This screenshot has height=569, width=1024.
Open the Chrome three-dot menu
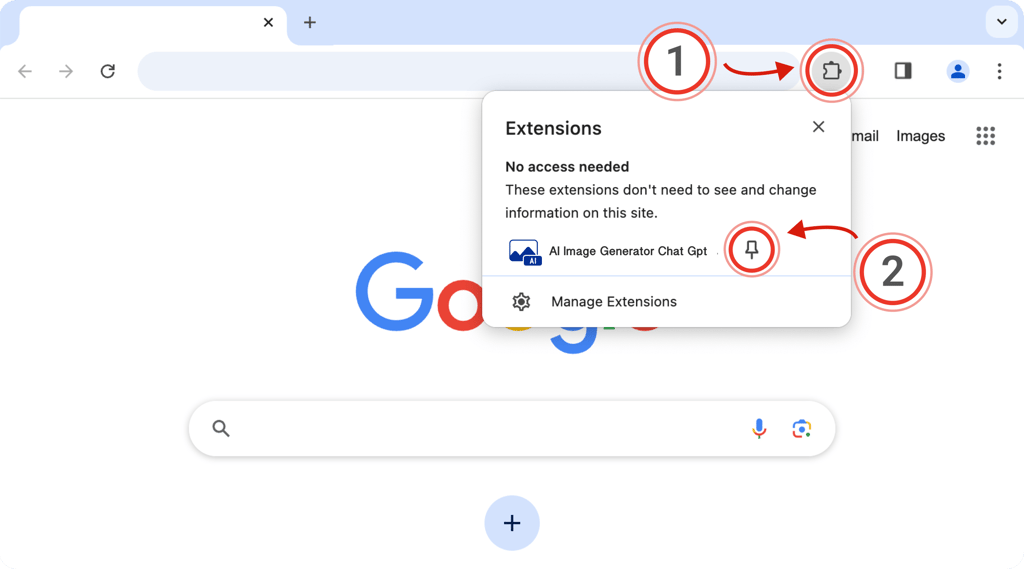tap(999, 71)
